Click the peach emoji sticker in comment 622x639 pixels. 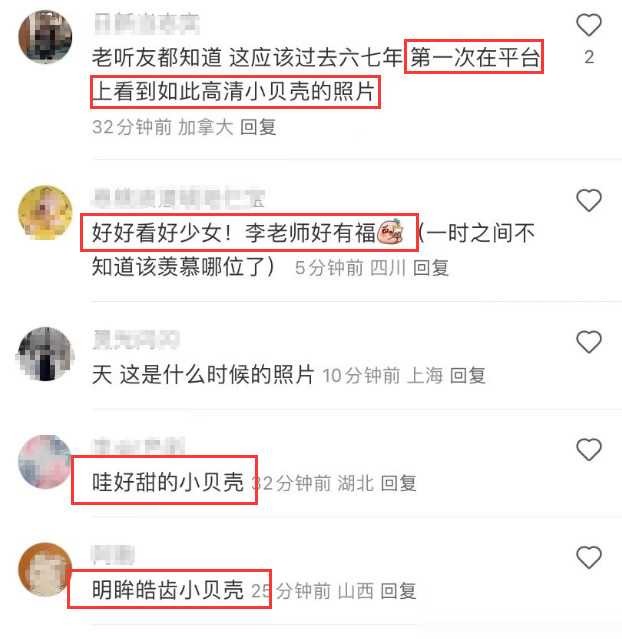(x=390, y=232)
